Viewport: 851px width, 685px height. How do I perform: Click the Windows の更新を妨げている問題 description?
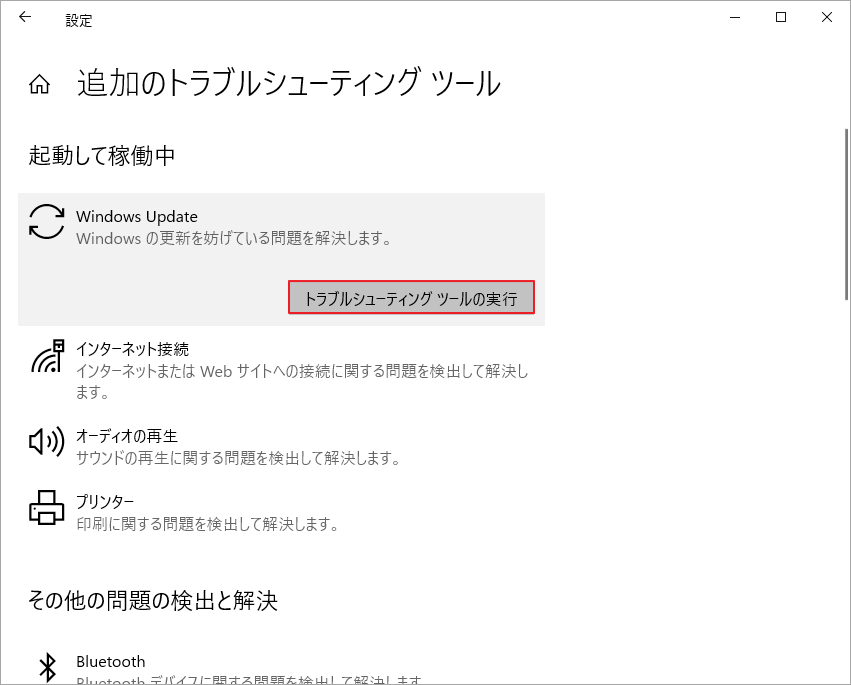234,238
